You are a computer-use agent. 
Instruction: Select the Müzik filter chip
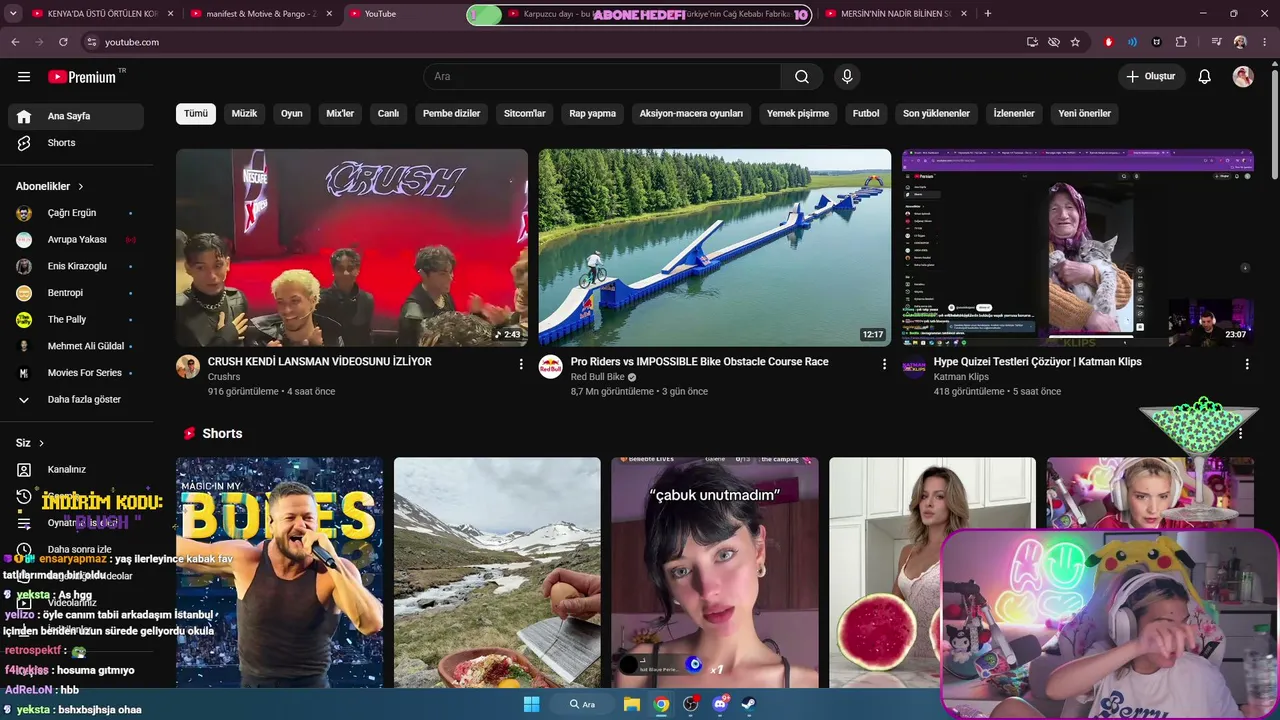coord(244,114)
